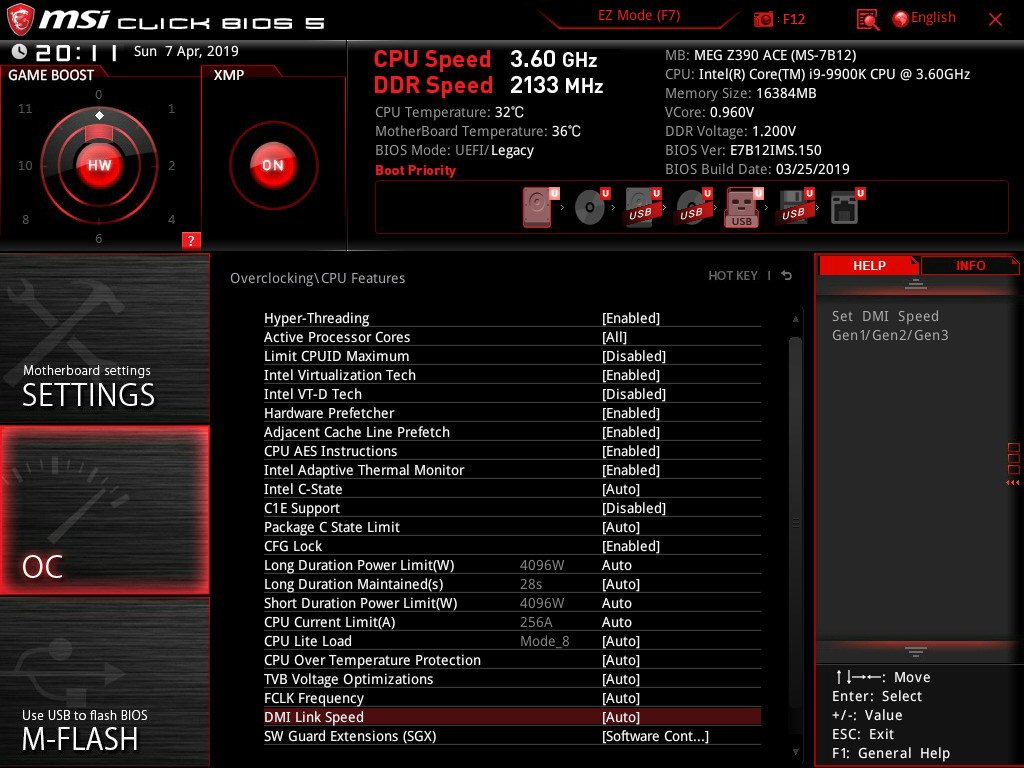The width and height of the screenshot is (1024, 768).
Task: Switch to the HELP tab
Action: [869, 265]
